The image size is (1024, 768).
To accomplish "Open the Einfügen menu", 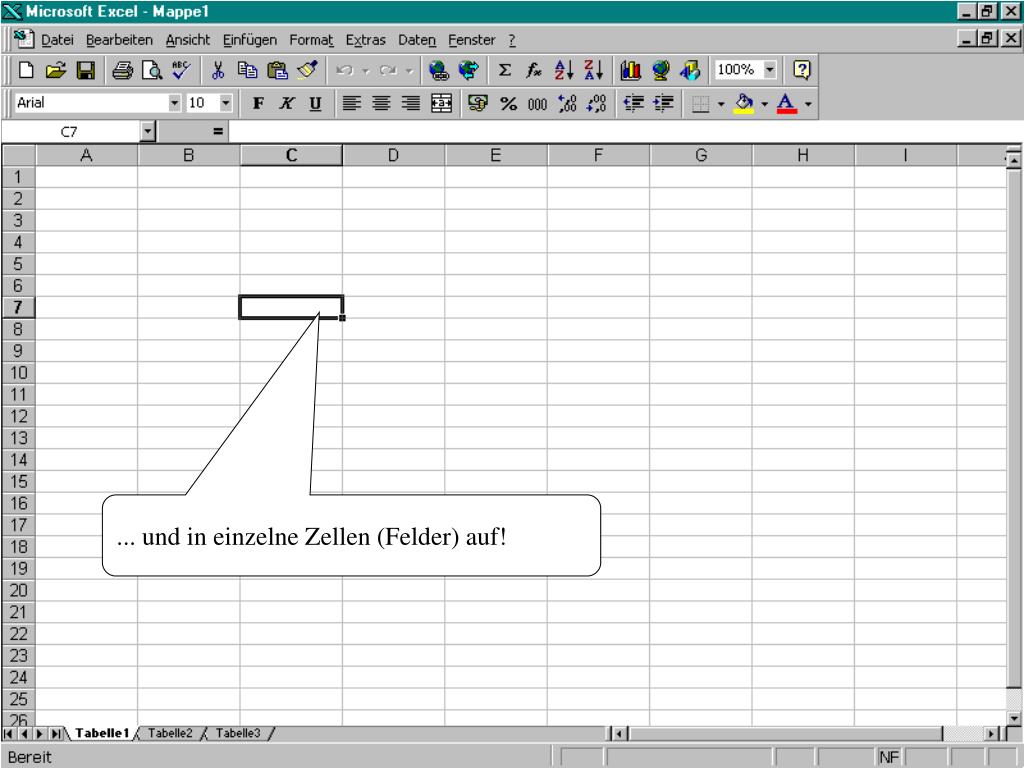I will tap(249, 40).
